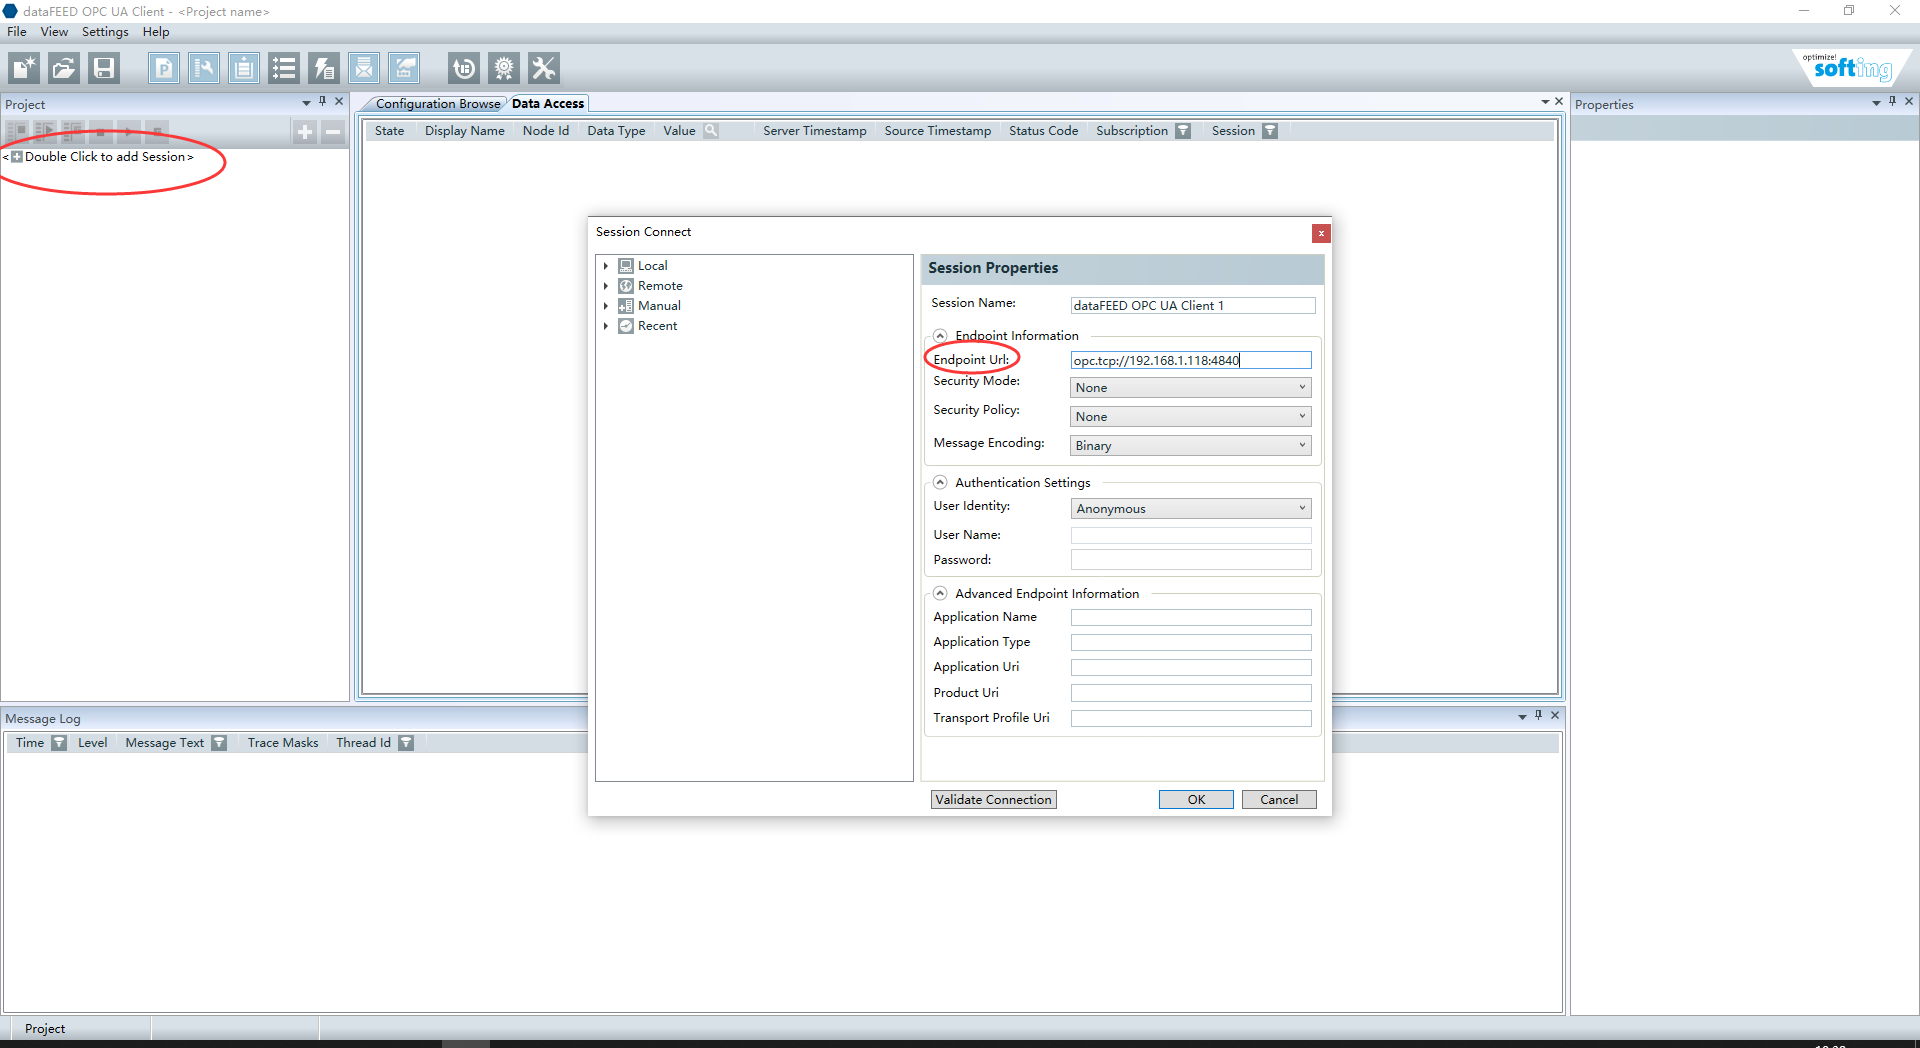Click the Trace Masks column header
The width and height of the screenshot is (1920, 1048).
[x=283, y=743]
